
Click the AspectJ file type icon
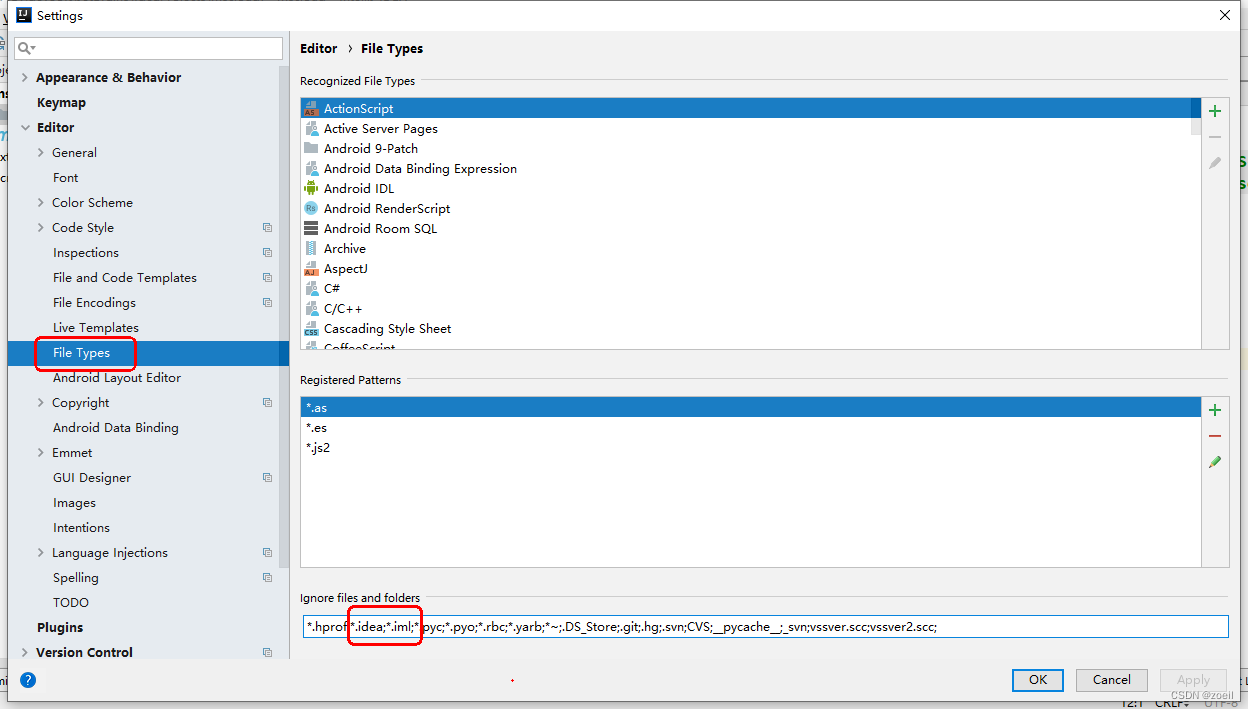coord(311,268)
